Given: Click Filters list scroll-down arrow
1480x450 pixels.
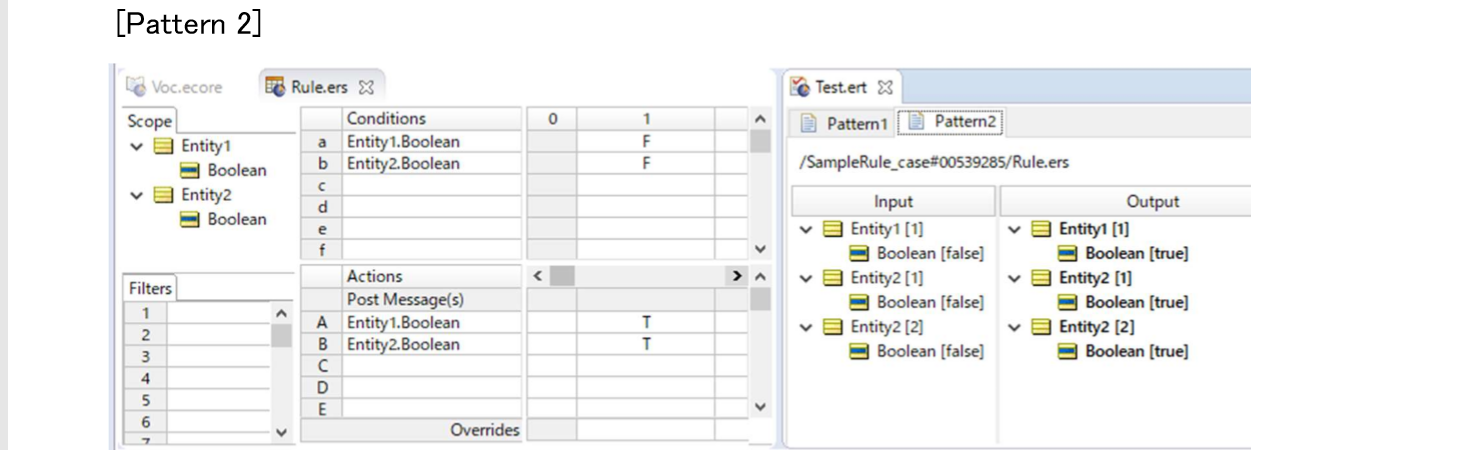Looking at the screenshot, I should pyautogui.click(x=281, y=433).
